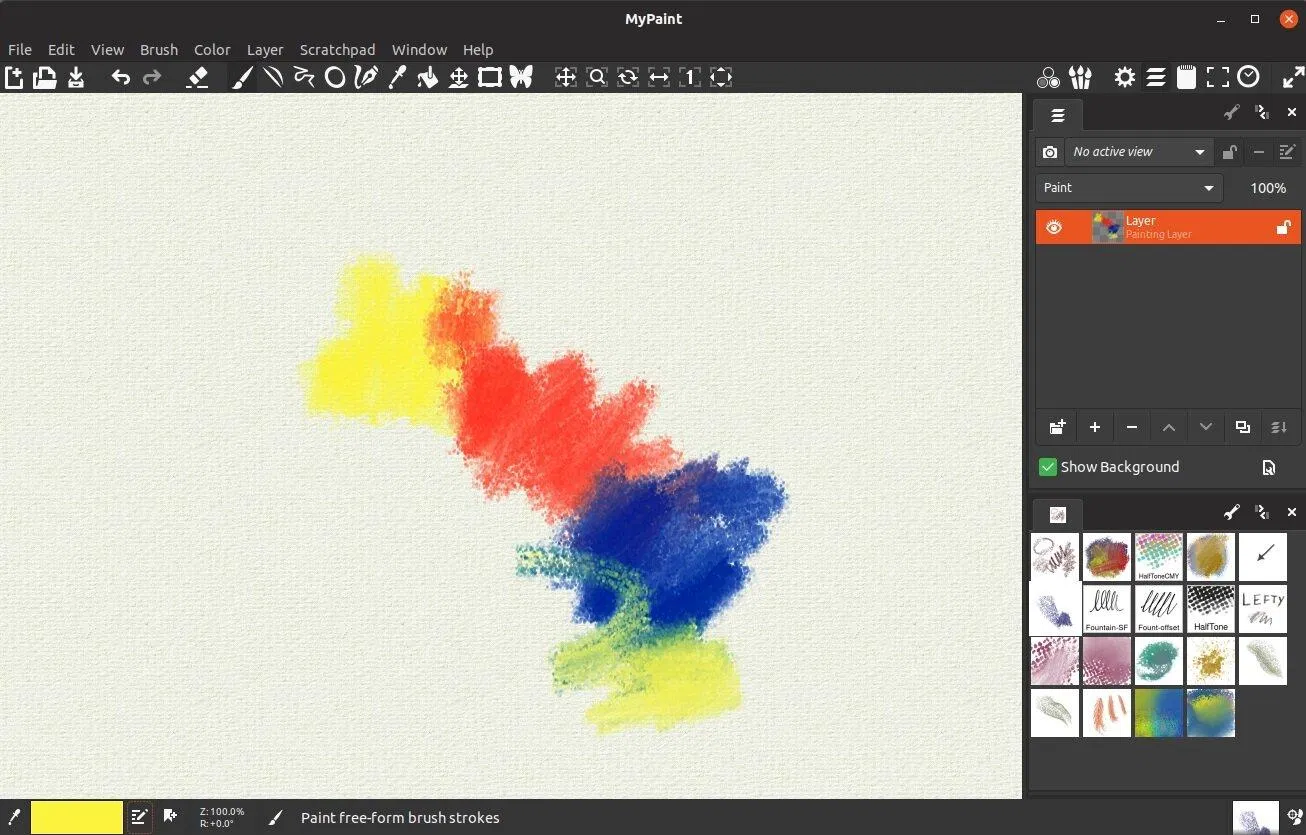This screenshot has width=1306, height=835.
Task: Open the brush settings gear icon
Action: (x=1125, y=77)
